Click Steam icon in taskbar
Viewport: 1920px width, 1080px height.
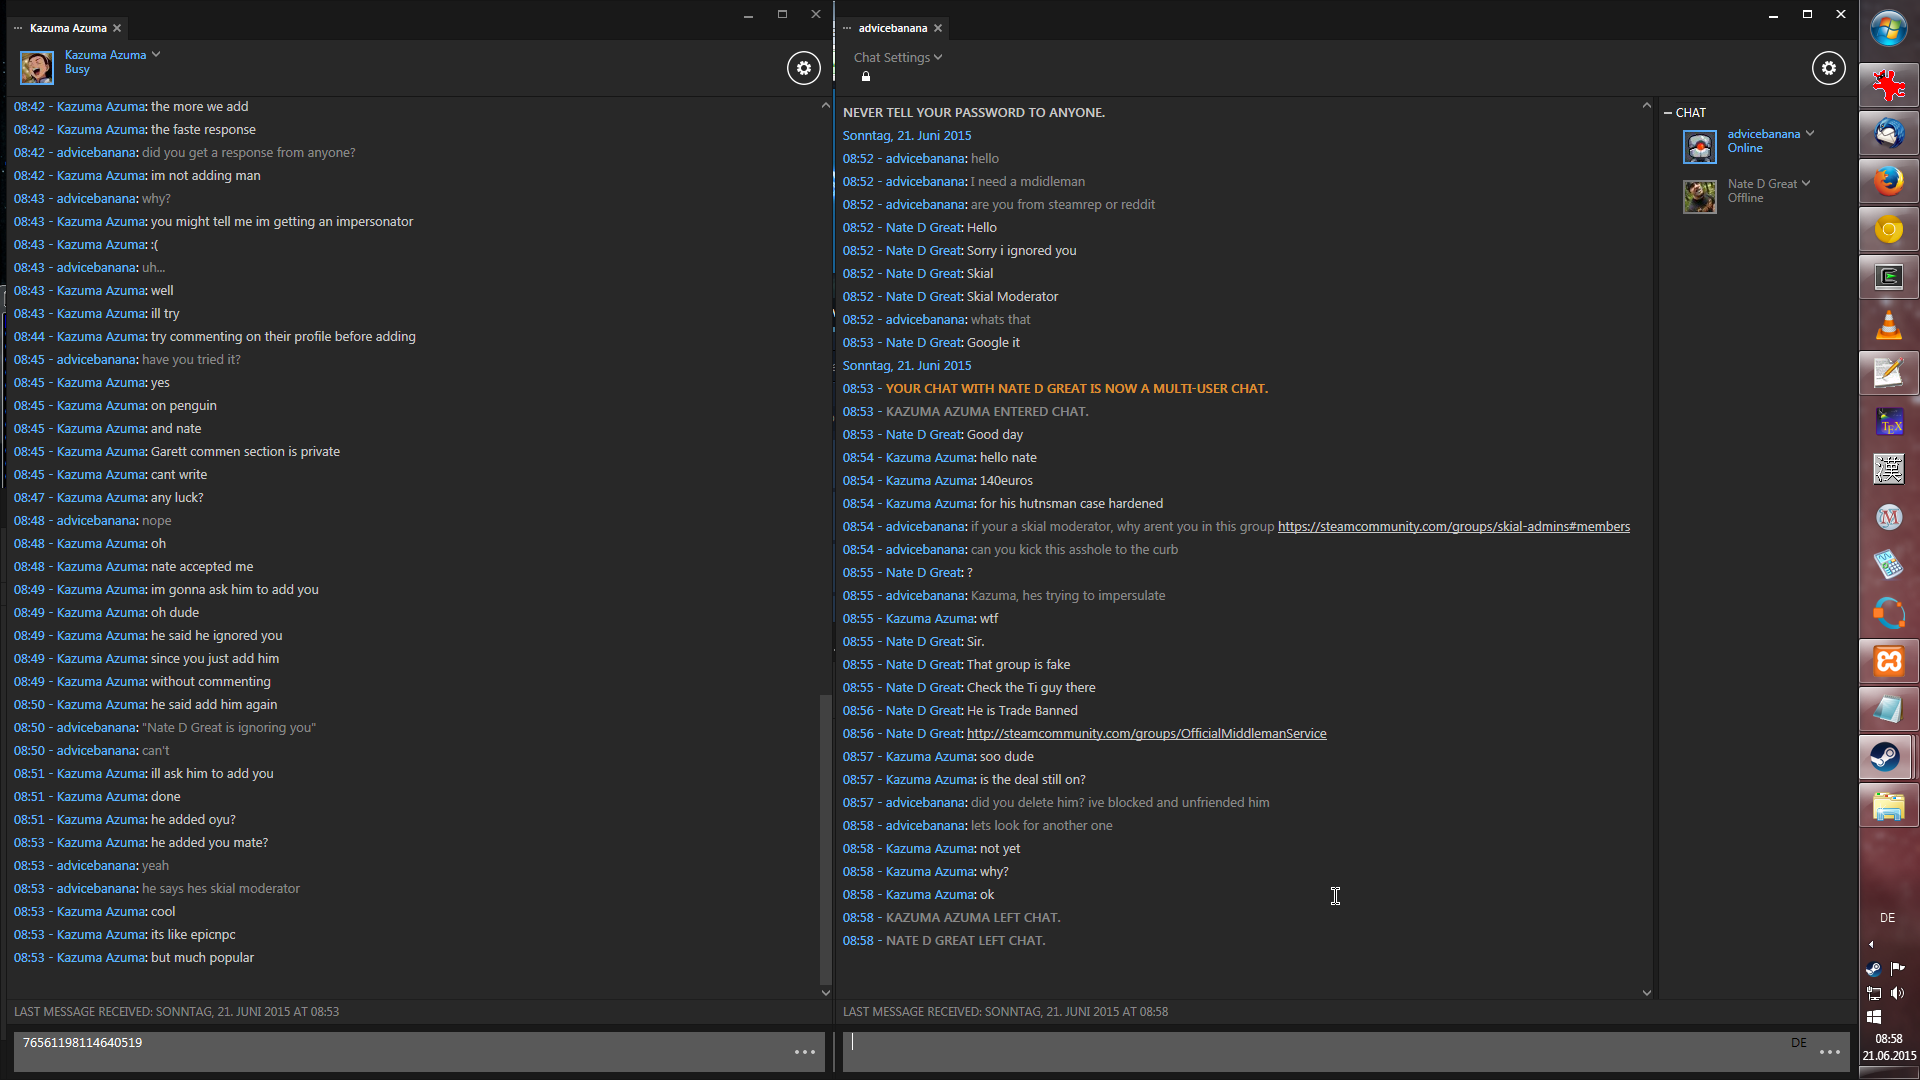pos(1886,757)
